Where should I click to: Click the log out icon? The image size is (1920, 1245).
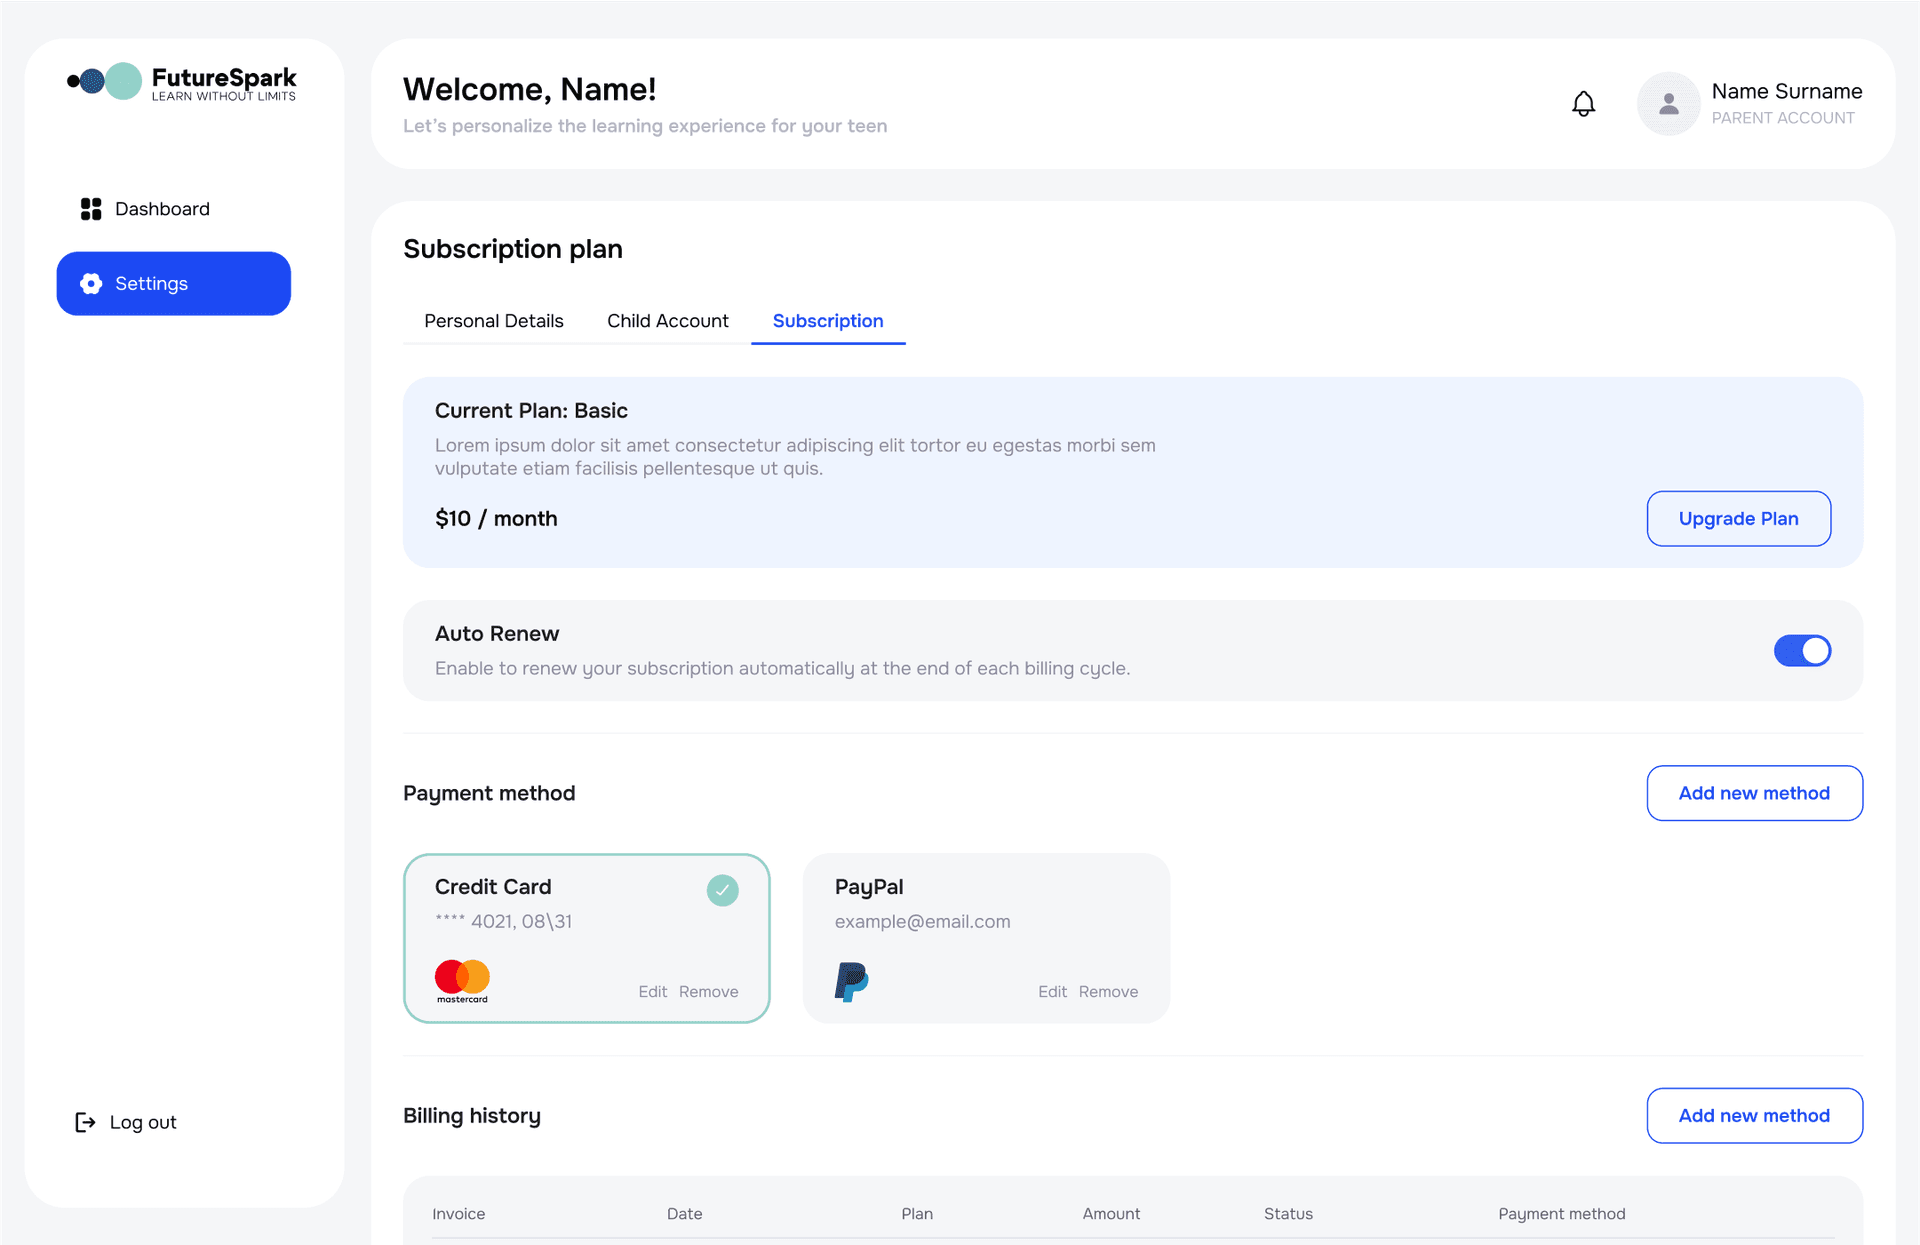pos(84,1122)
